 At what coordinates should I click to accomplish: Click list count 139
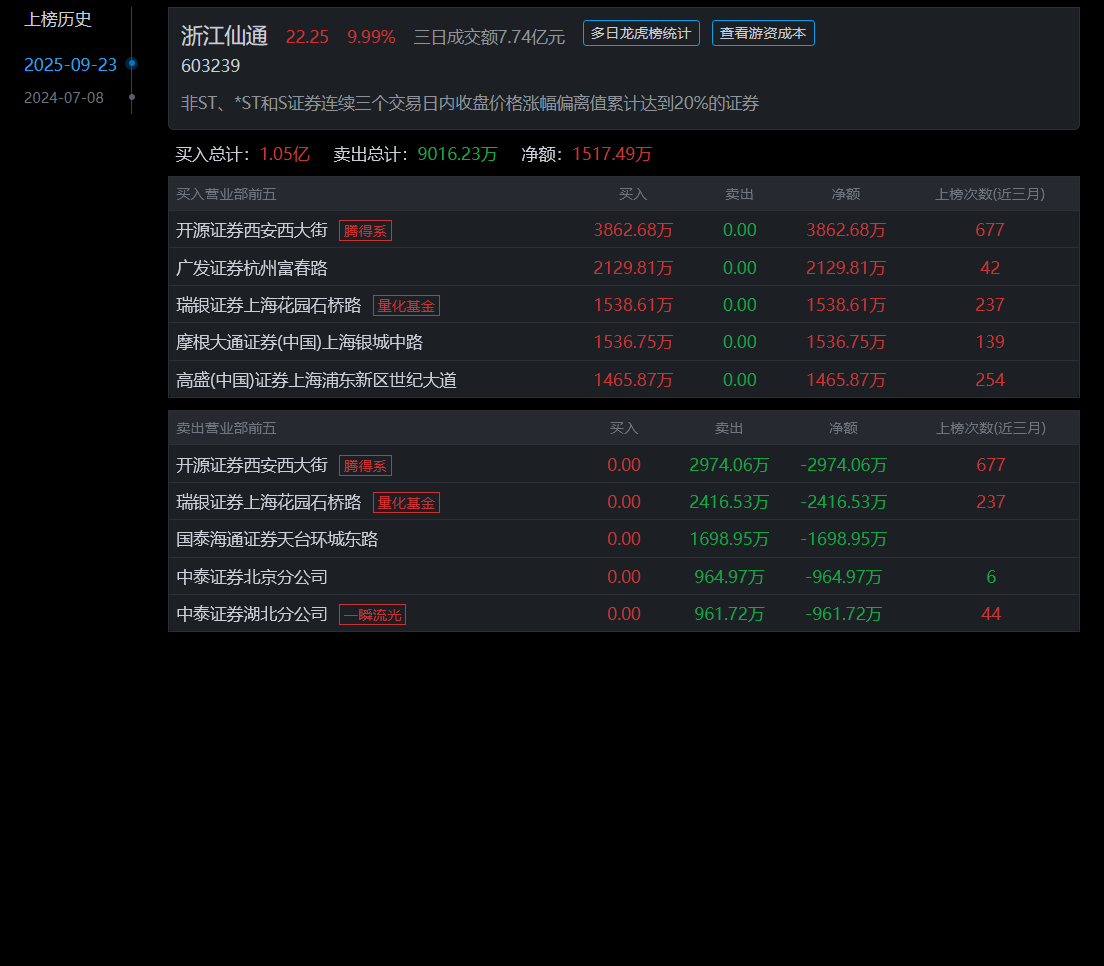(x=990, y=342)
